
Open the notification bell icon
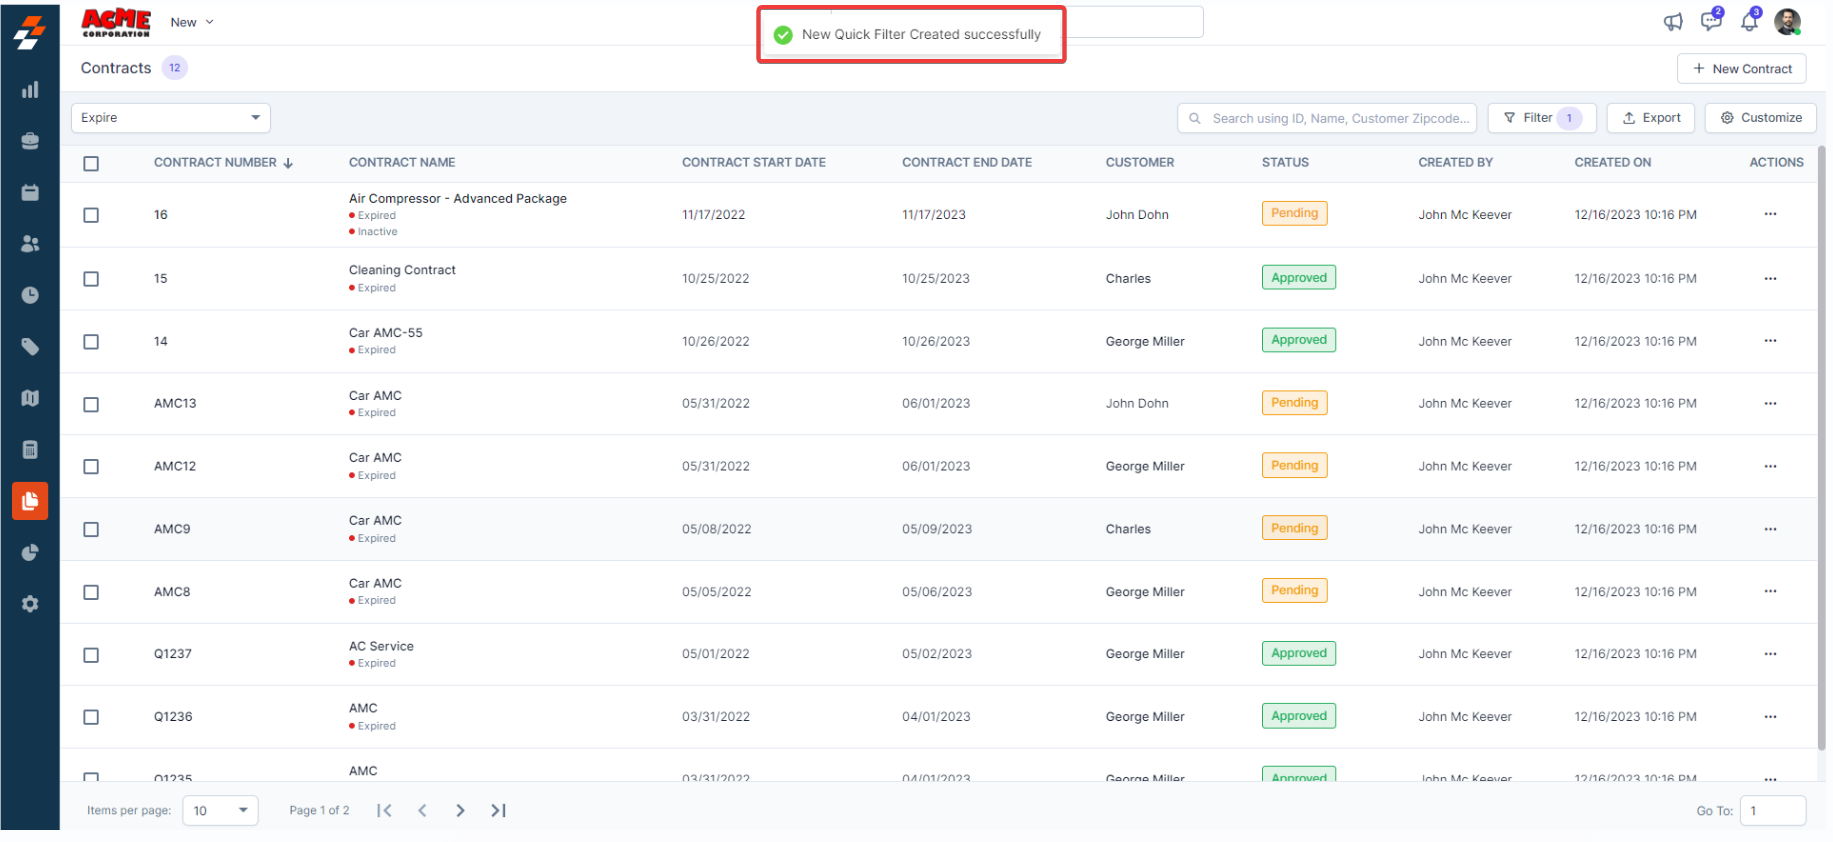(x=1749, y=21)
